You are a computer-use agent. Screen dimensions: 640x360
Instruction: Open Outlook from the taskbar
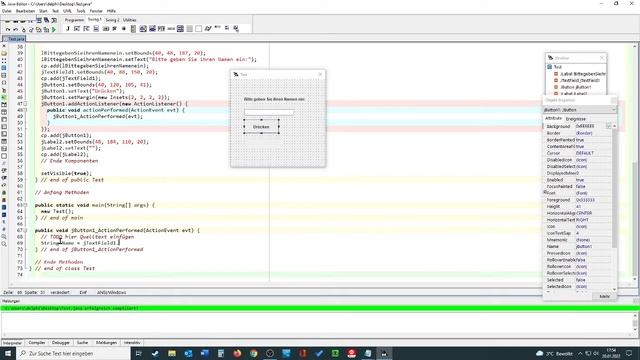pyautogui.click(x=188, y=353)
